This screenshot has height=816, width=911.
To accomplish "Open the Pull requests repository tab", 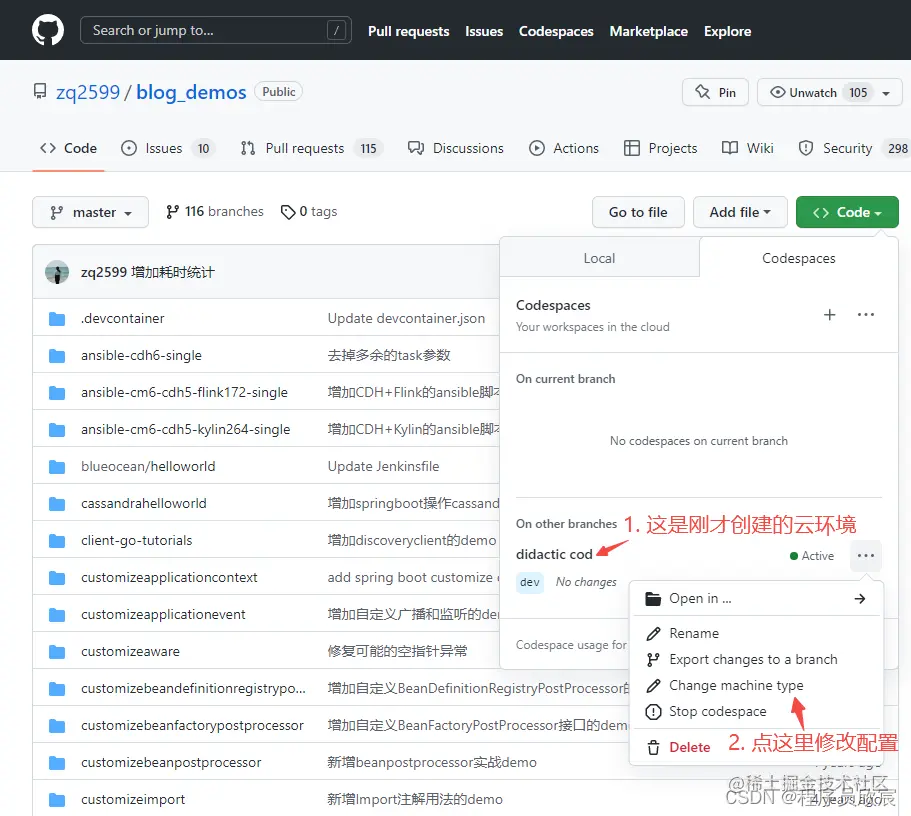I will click(310, 148).
